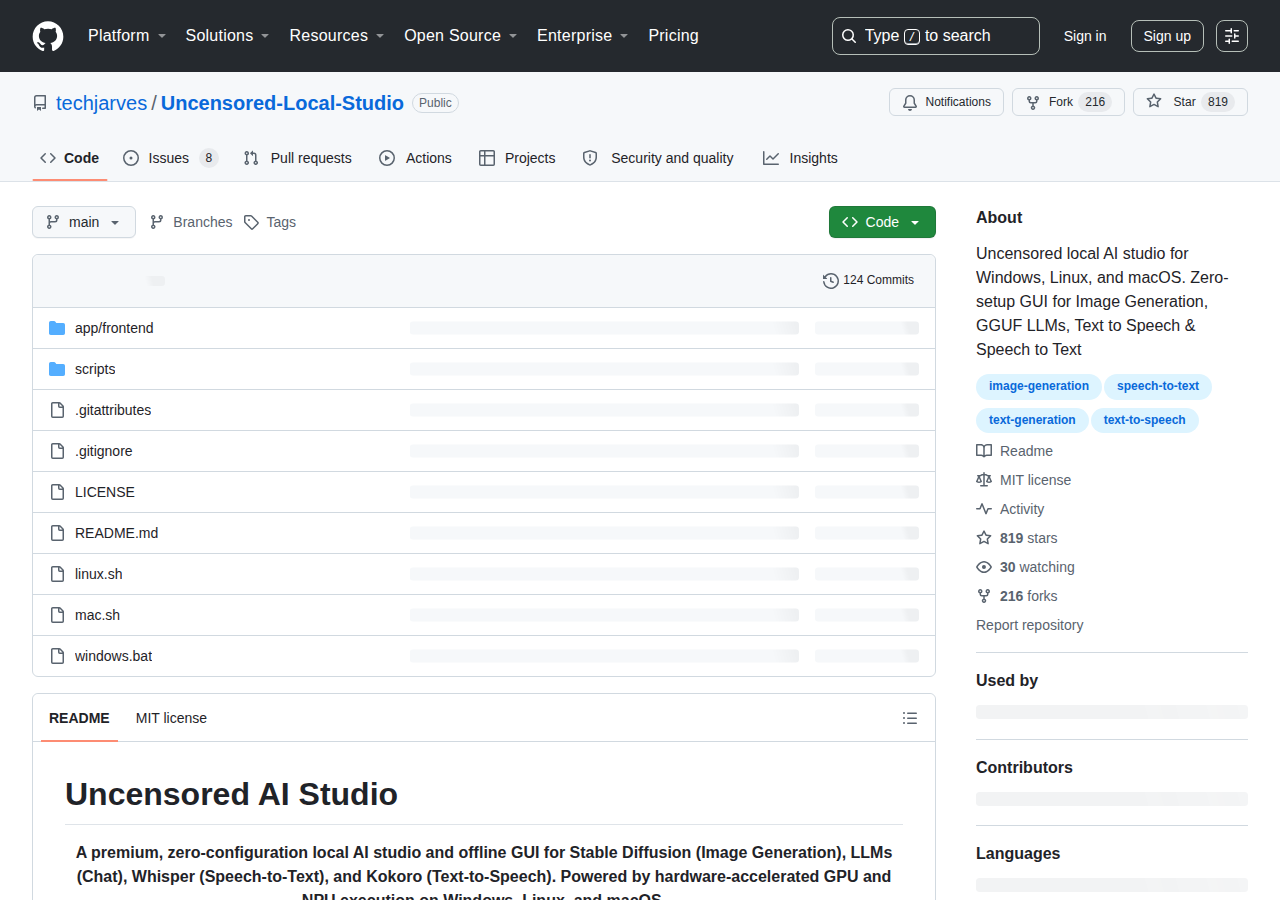
Task: Open the LICENSE file
Action: coord(105,492)
